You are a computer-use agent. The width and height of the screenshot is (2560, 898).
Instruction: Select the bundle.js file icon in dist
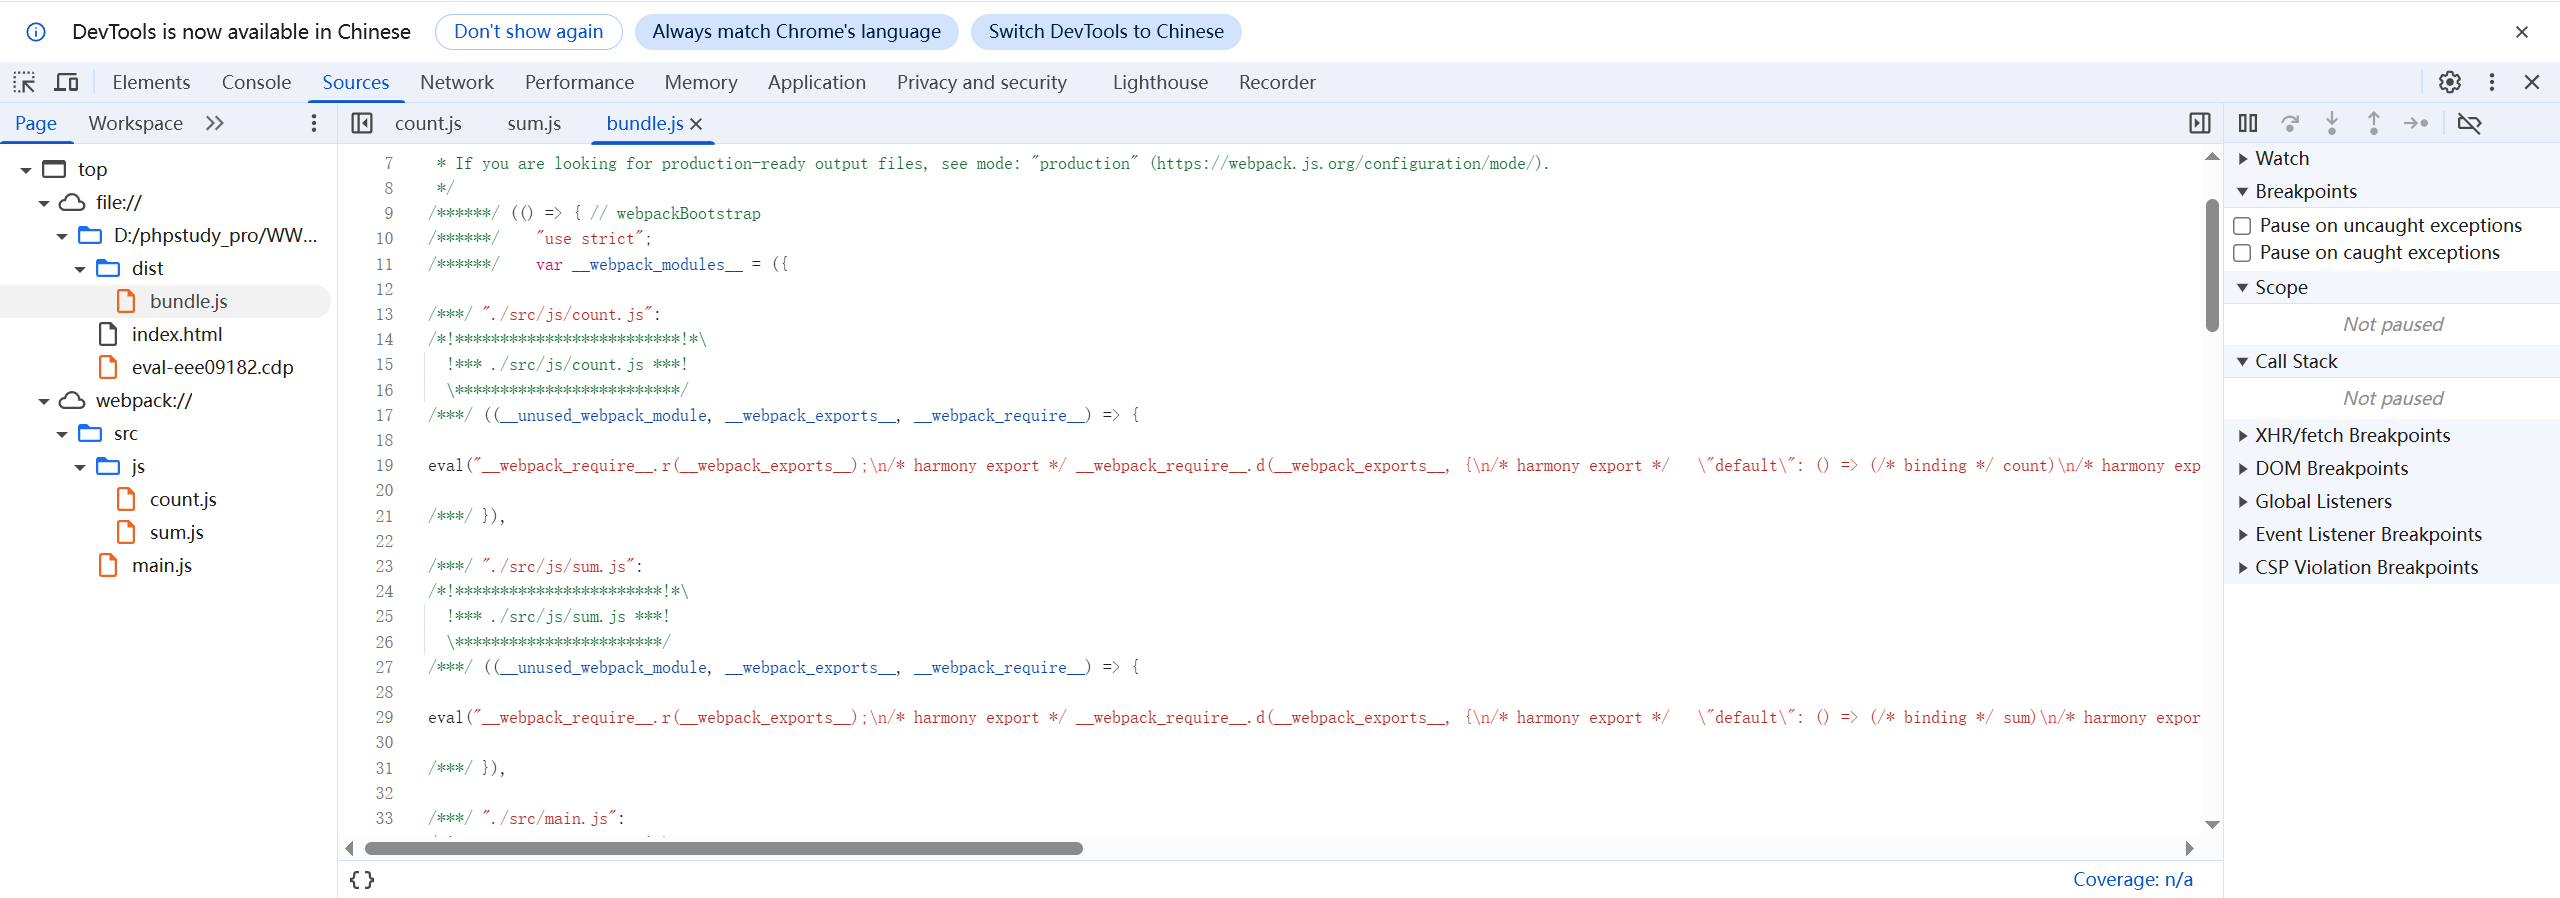pos(126,301)
